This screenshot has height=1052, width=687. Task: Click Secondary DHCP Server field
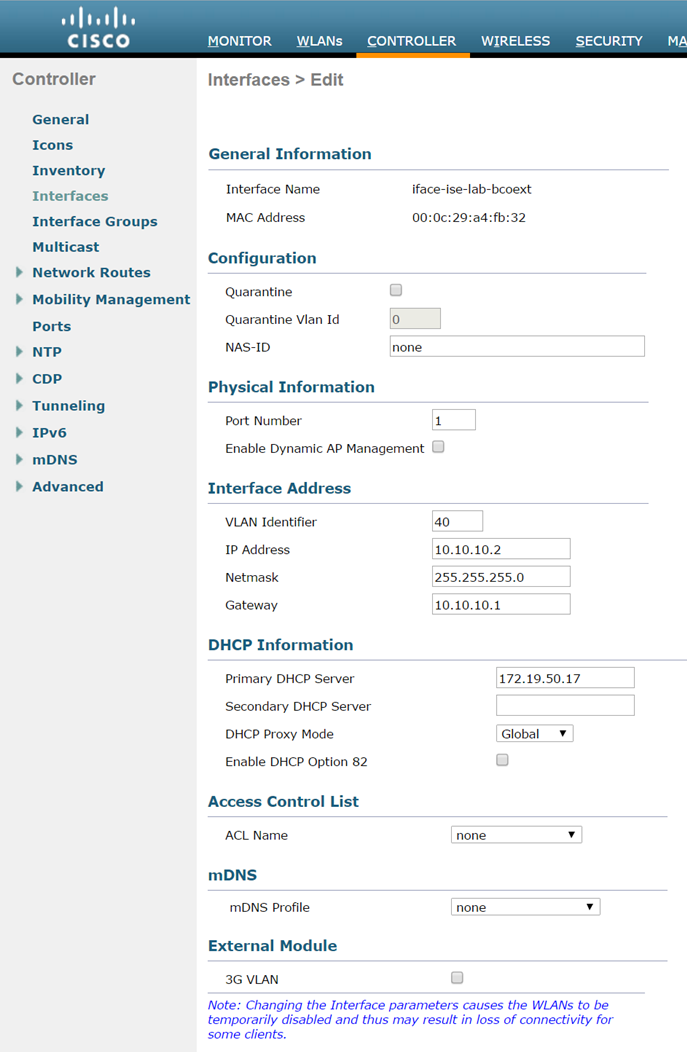566,705
